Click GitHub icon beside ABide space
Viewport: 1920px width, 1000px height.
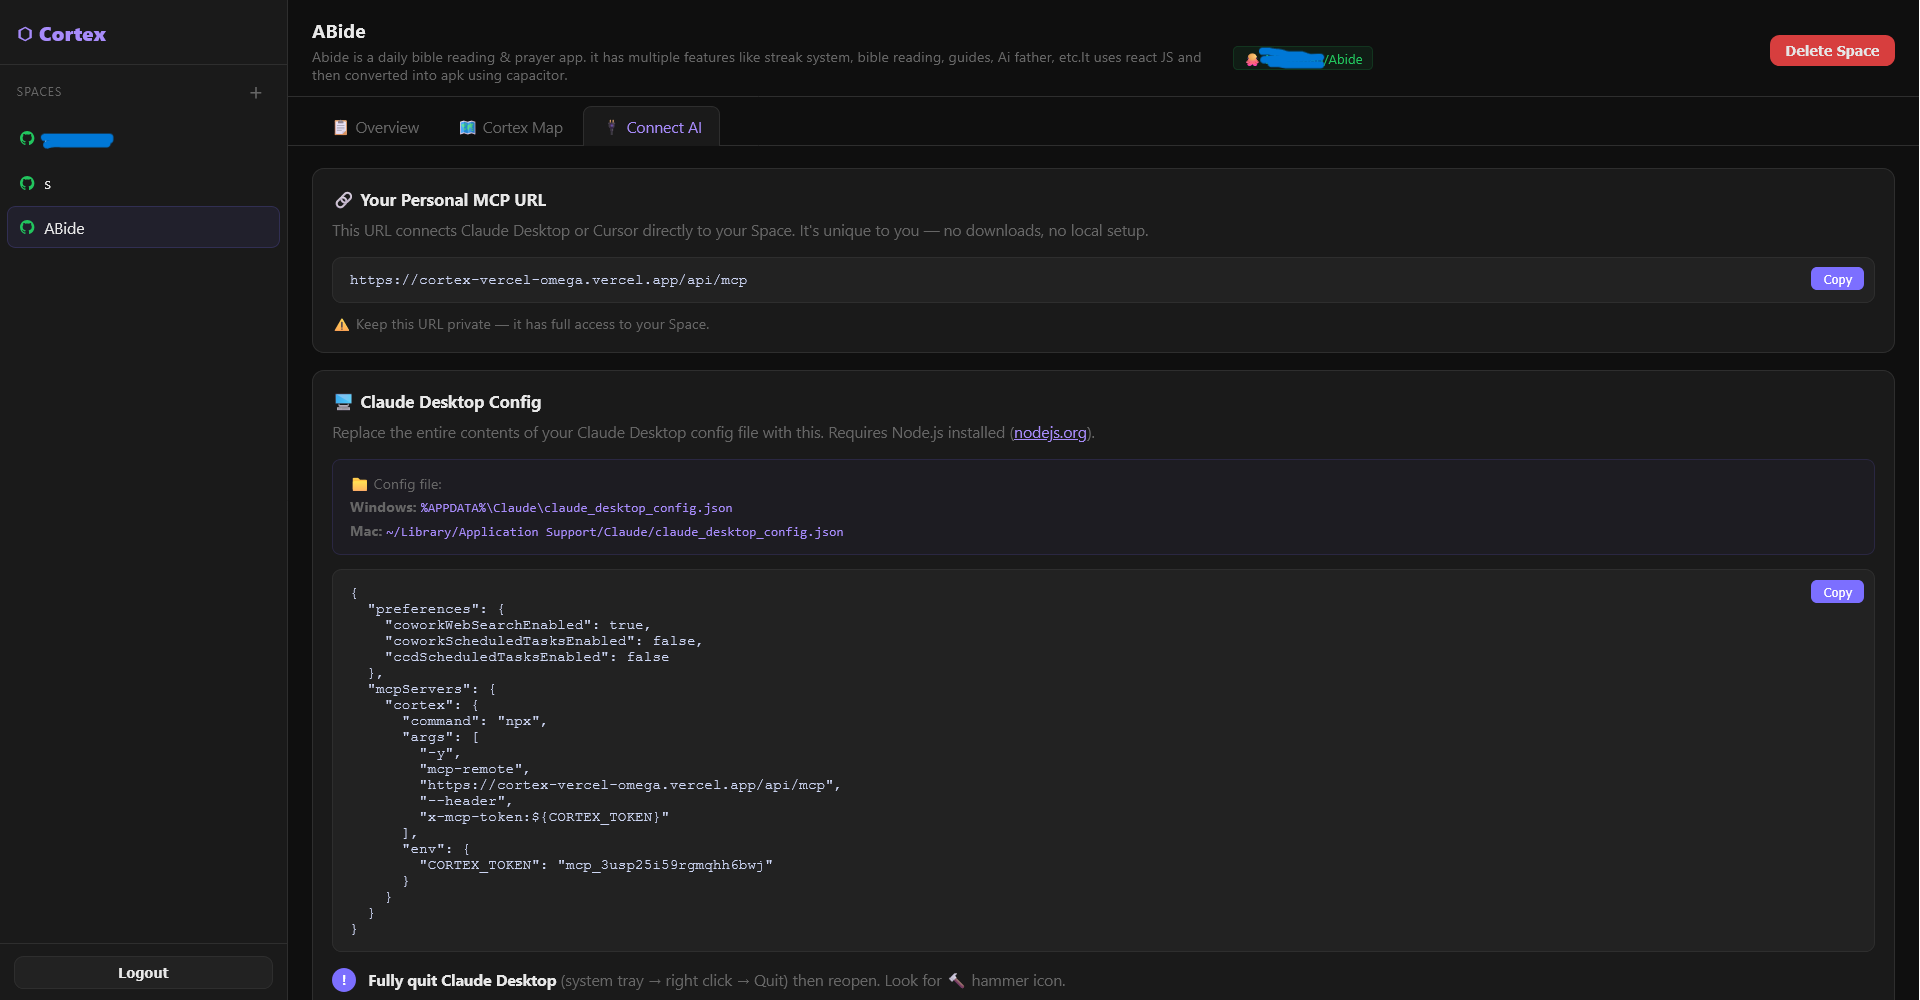(27, 228)
